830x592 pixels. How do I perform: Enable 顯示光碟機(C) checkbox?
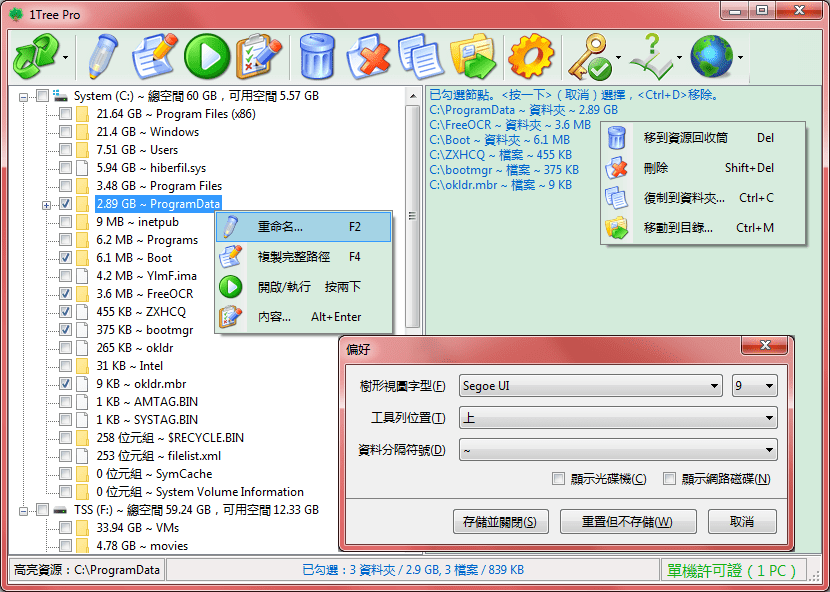(558, 479)
